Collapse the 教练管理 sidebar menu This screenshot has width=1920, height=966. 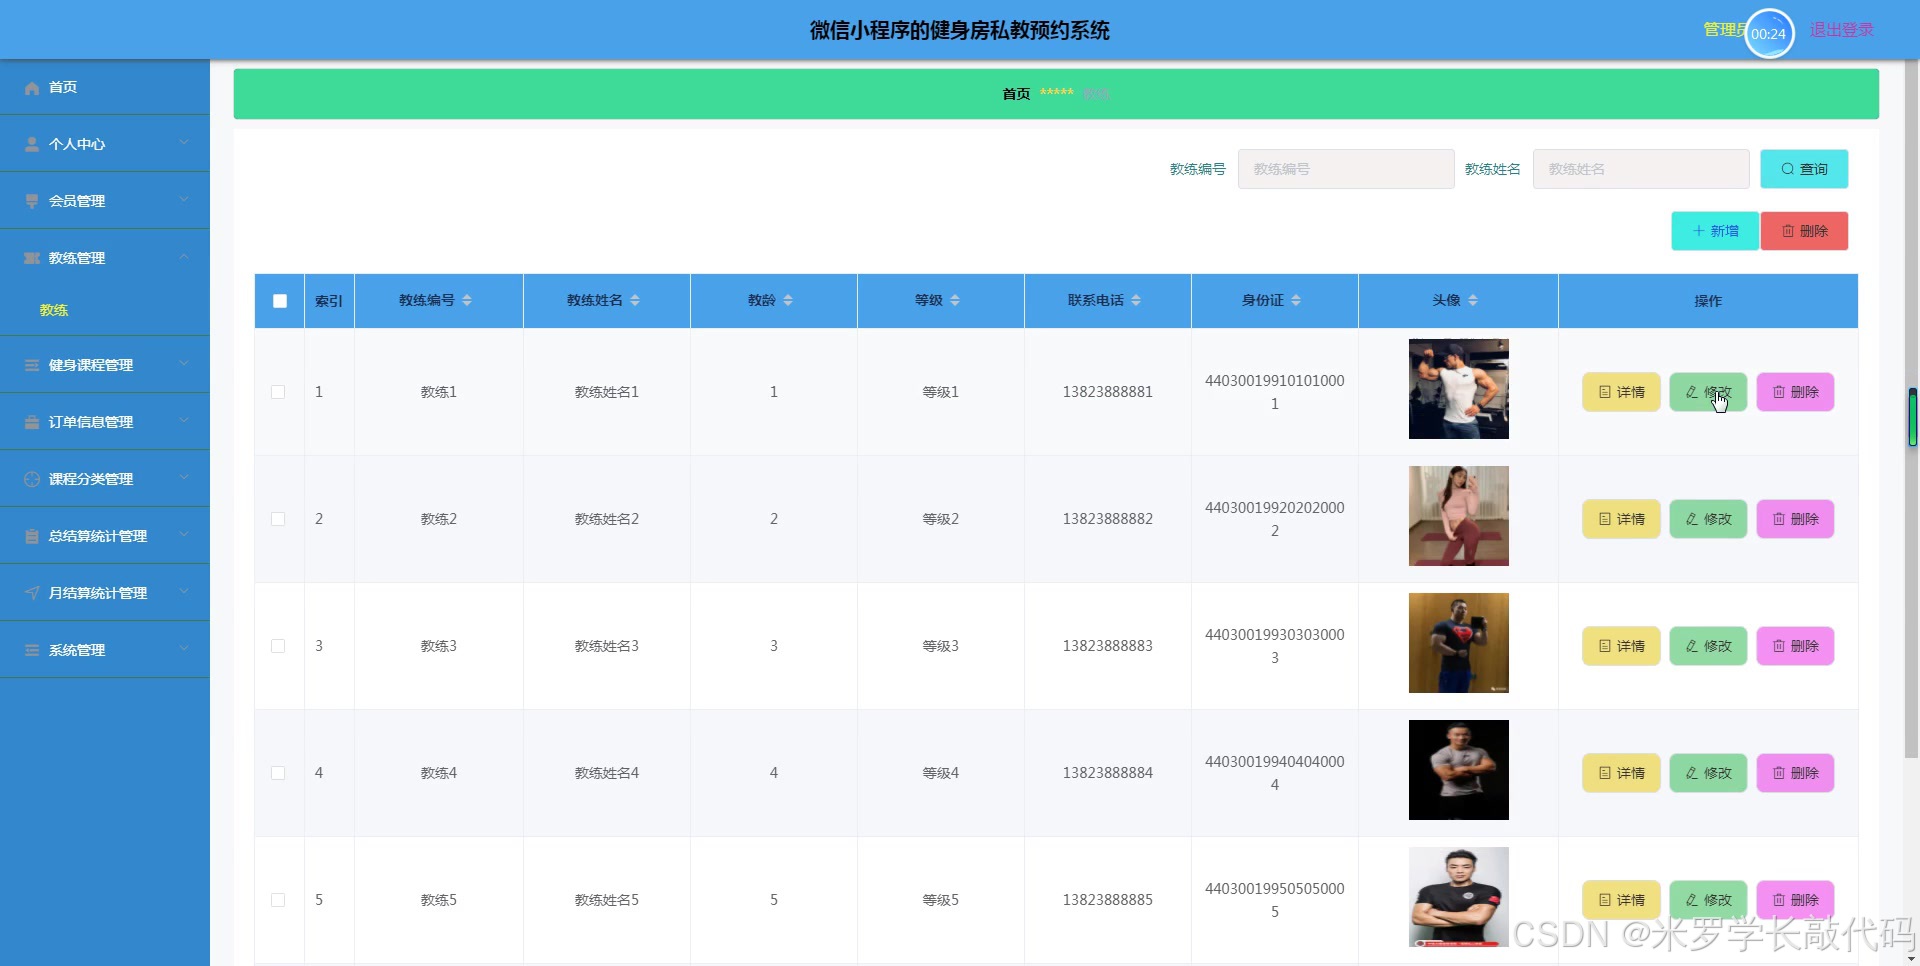[x=104, y=258]
